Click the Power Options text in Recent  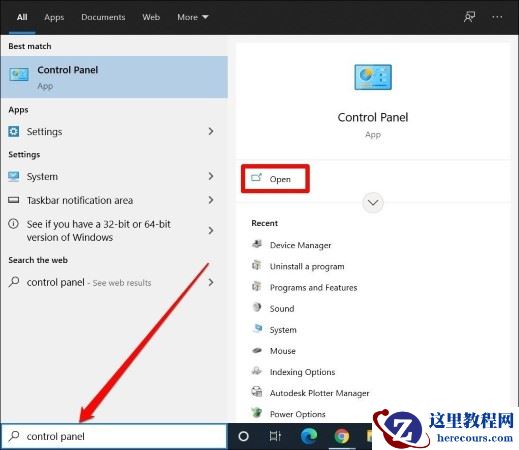point(298,414)
